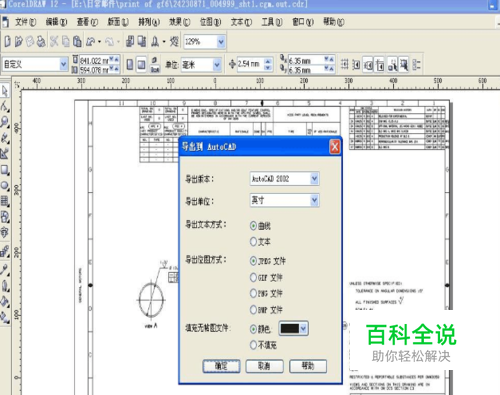
Task: Click the Cut toolbar icon
Action: (54, 42)
